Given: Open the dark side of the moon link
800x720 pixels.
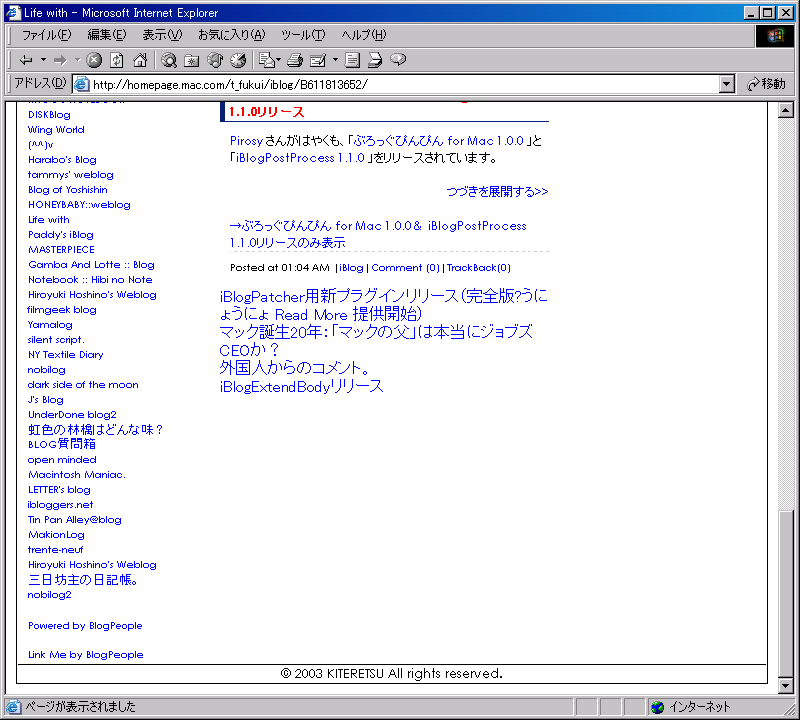Looking at the screenshot, I should point(83,385).
